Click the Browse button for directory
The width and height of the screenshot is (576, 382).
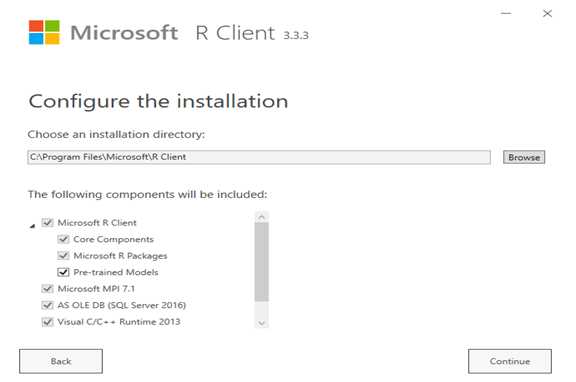pyautogui.click(x=524, y=157)
